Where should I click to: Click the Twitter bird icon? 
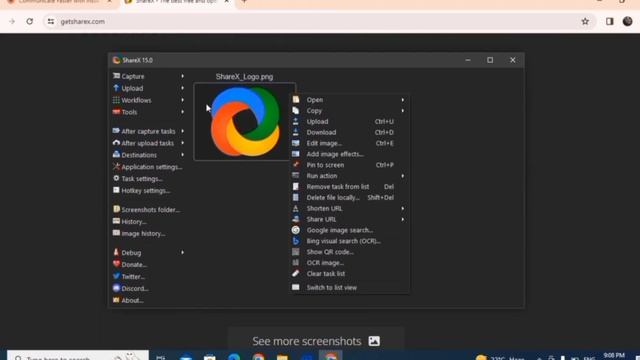coord(116,276)
